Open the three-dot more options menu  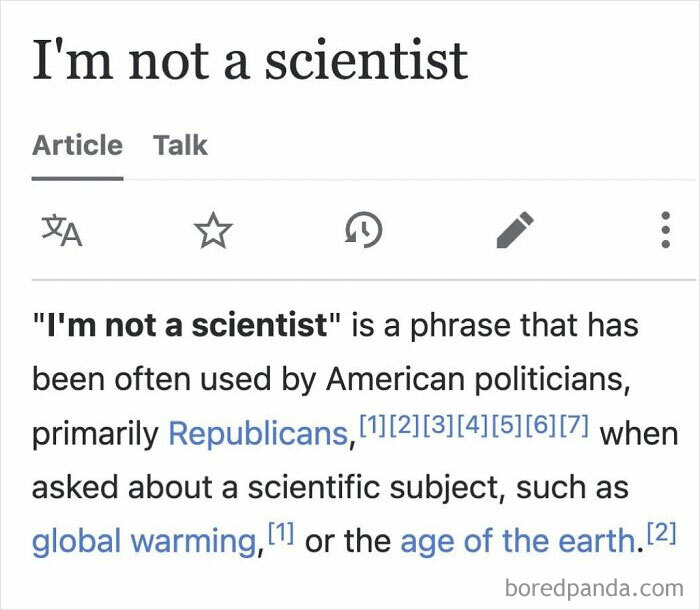pos(665,232)
